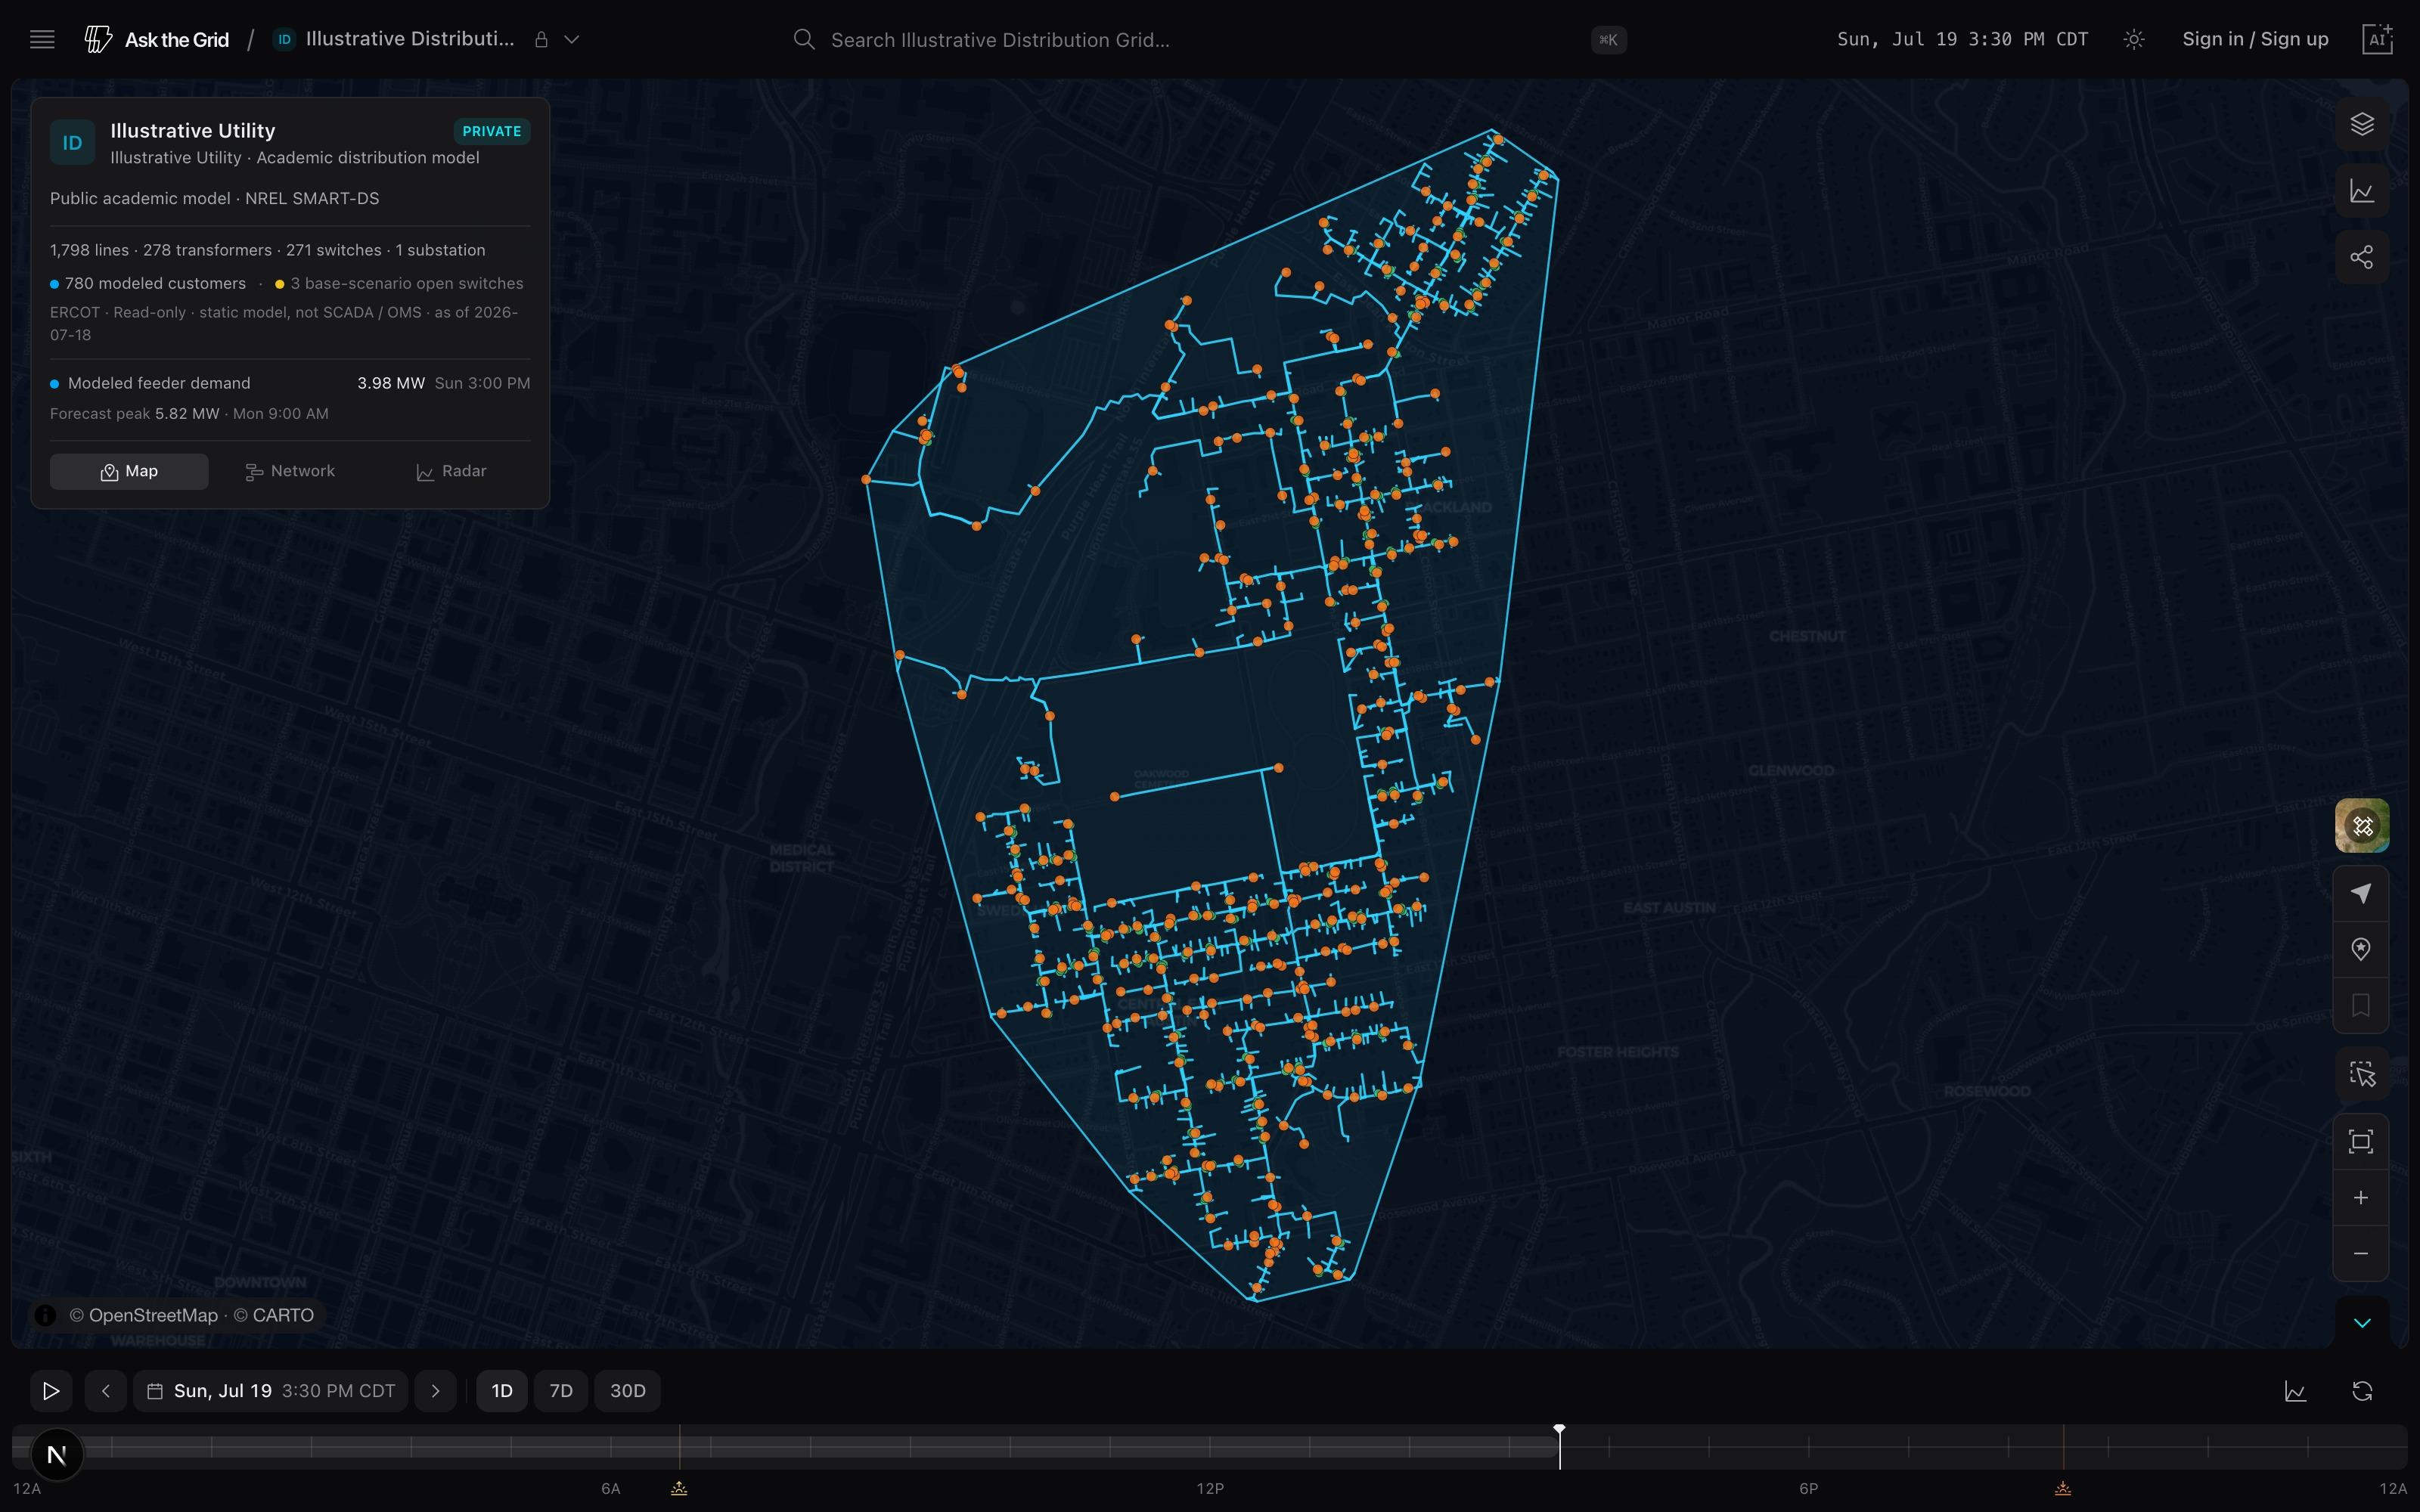Select the Map tab
Image resolution: width=2420 pixels, height=1512 pixels.
tap(129, 471)
